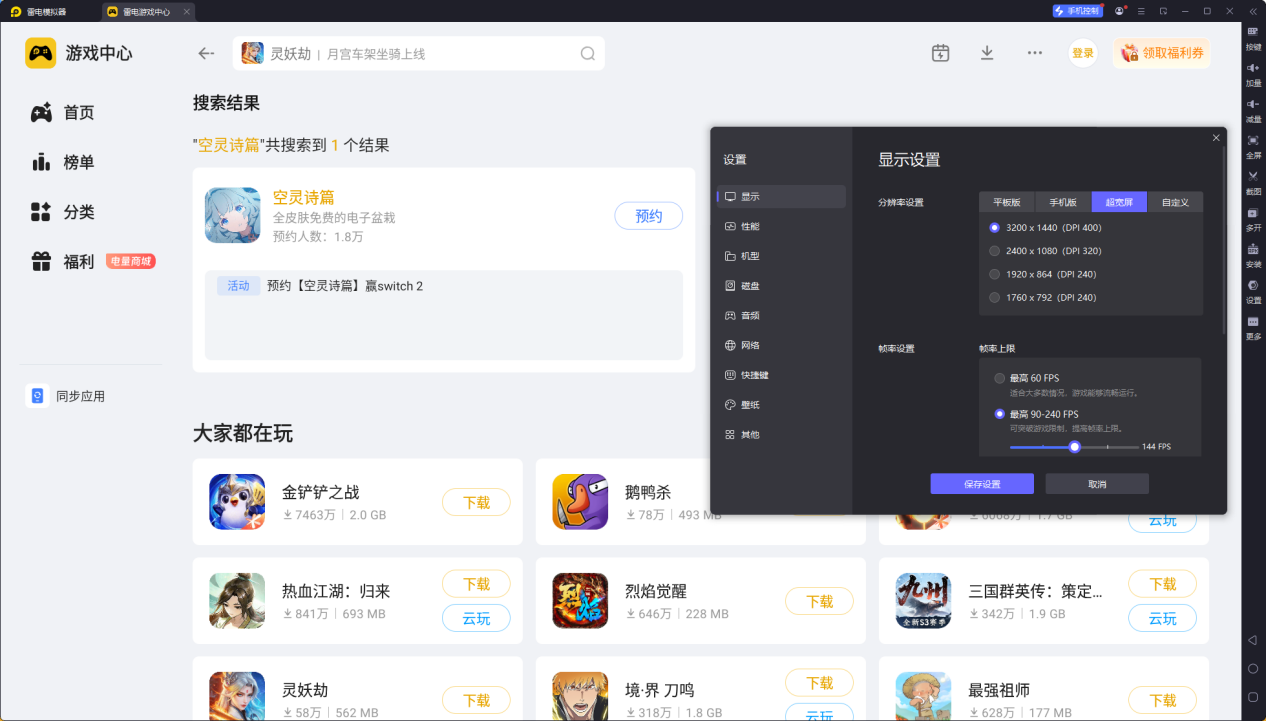Open 同步应用 sync apps
The width and height of the screenshot is (1266, 721).
tap(66, 396)
